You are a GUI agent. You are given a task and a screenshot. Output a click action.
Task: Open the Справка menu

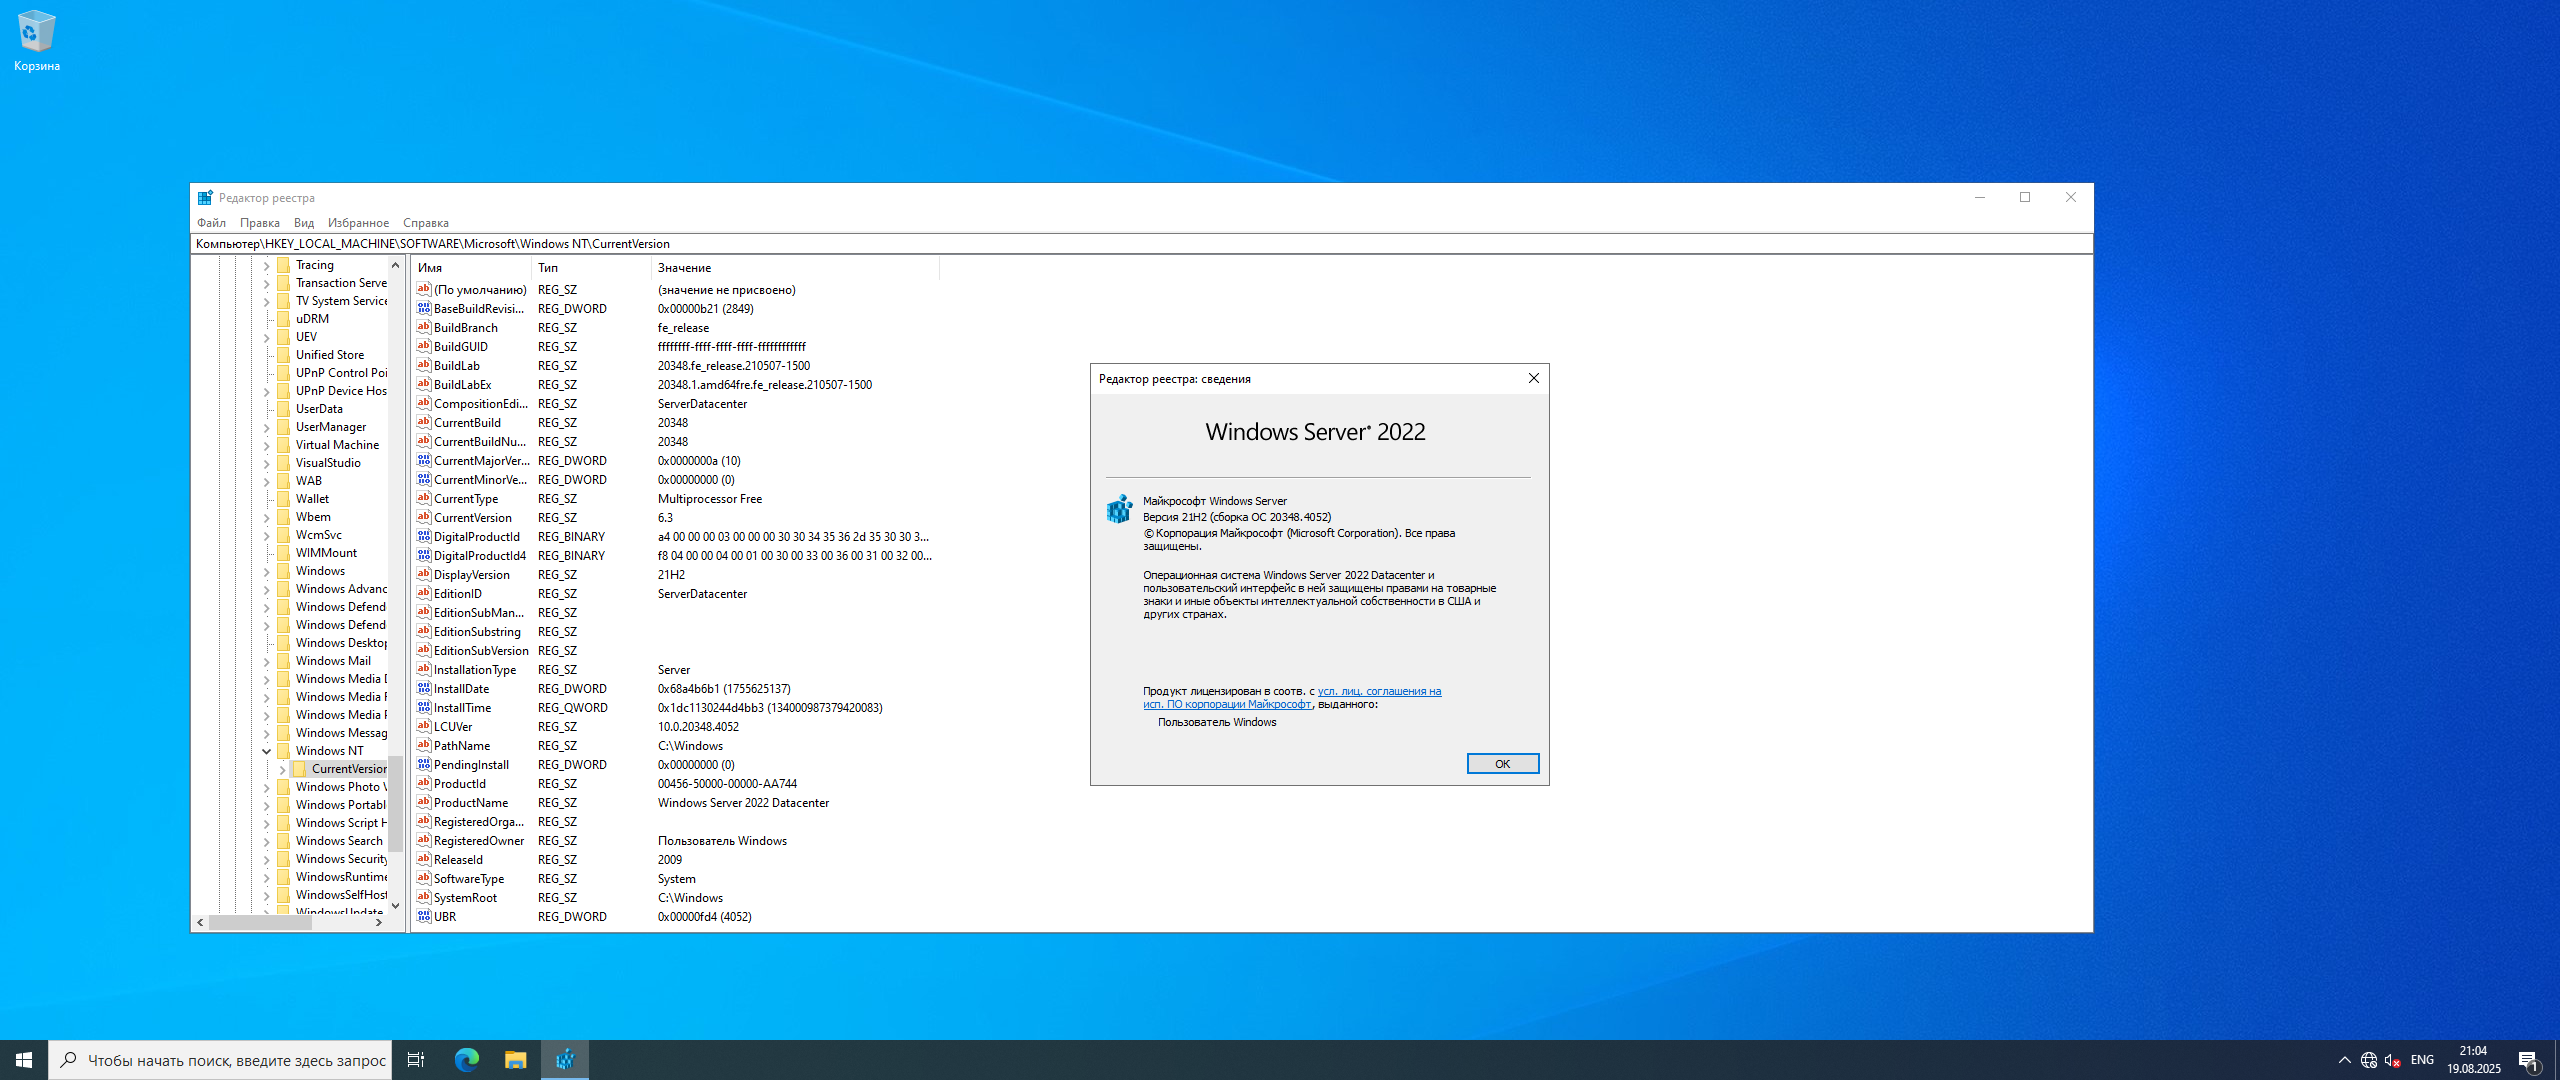[x=426, y=223]
